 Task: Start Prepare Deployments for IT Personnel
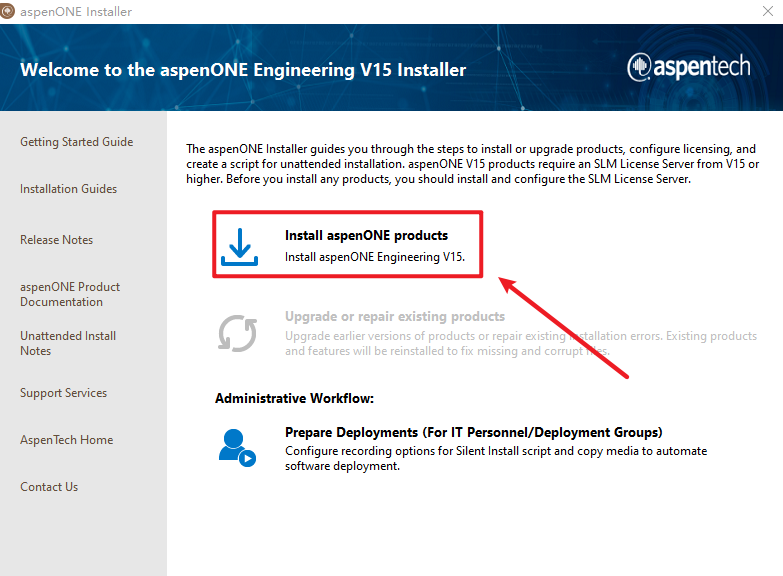[x=473, y=433]
